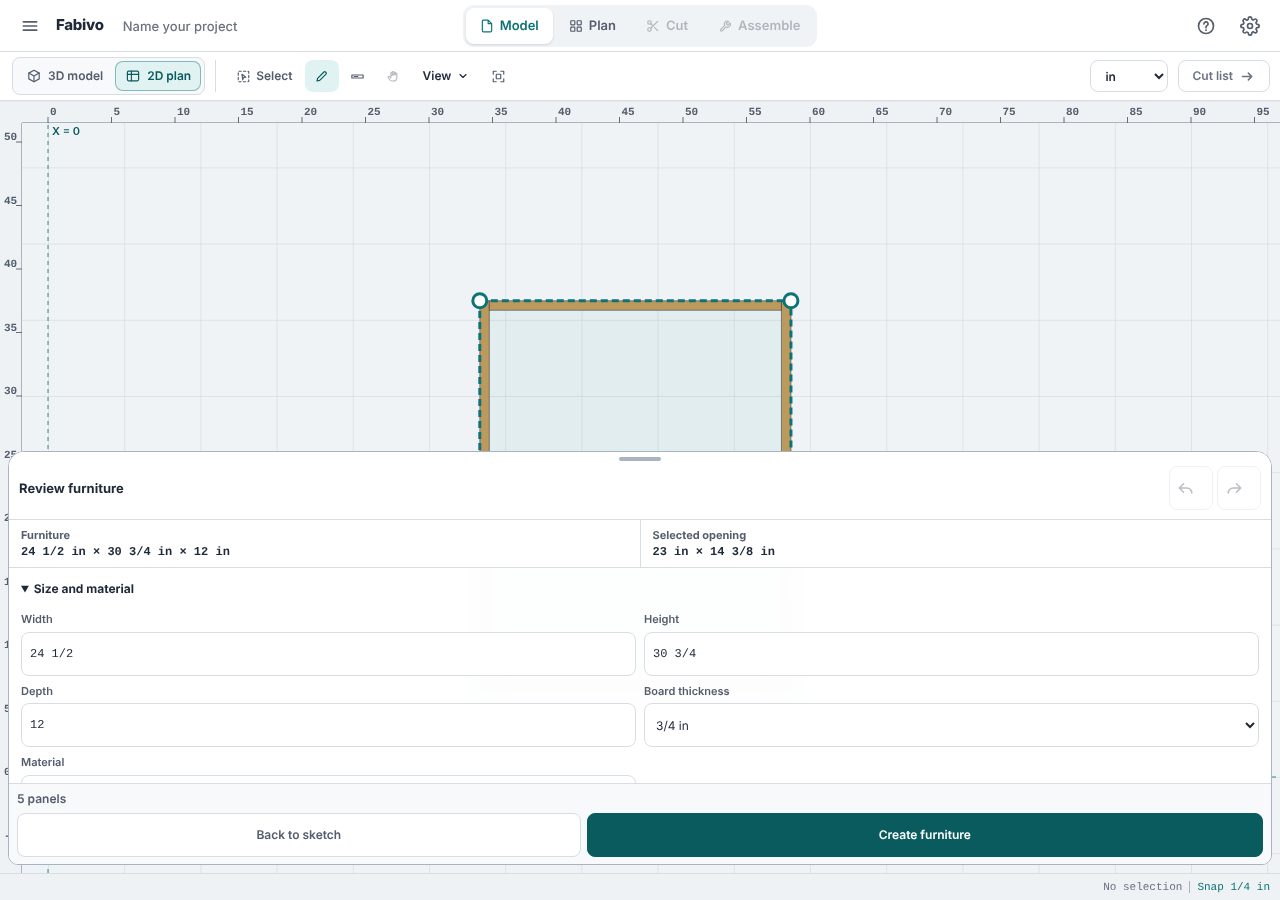The image size is (1280, 900).
Task: Open the Plan tab
Action: (592, 26)
